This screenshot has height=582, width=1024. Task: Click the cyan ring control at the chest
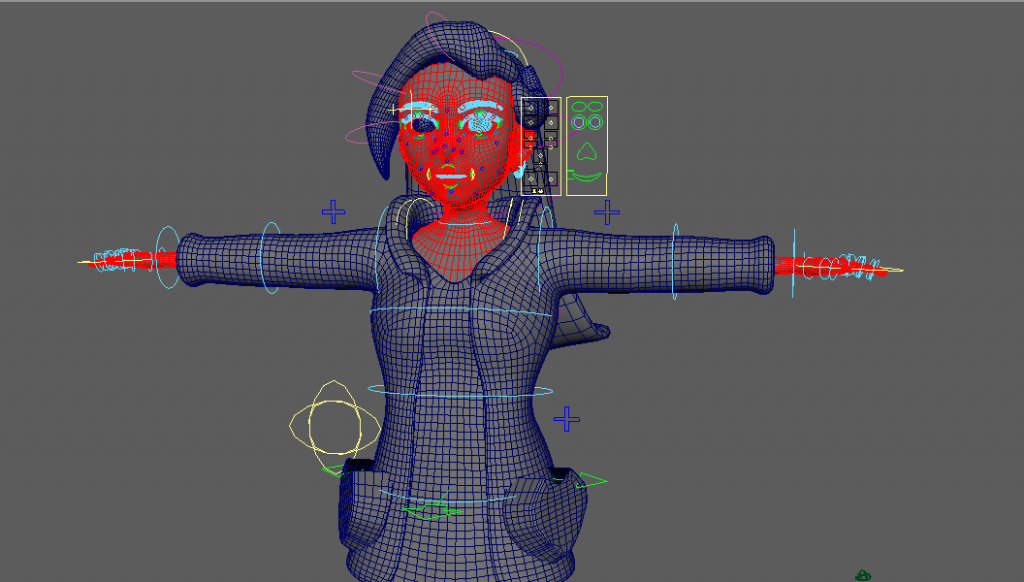click(x=460, y=313)
